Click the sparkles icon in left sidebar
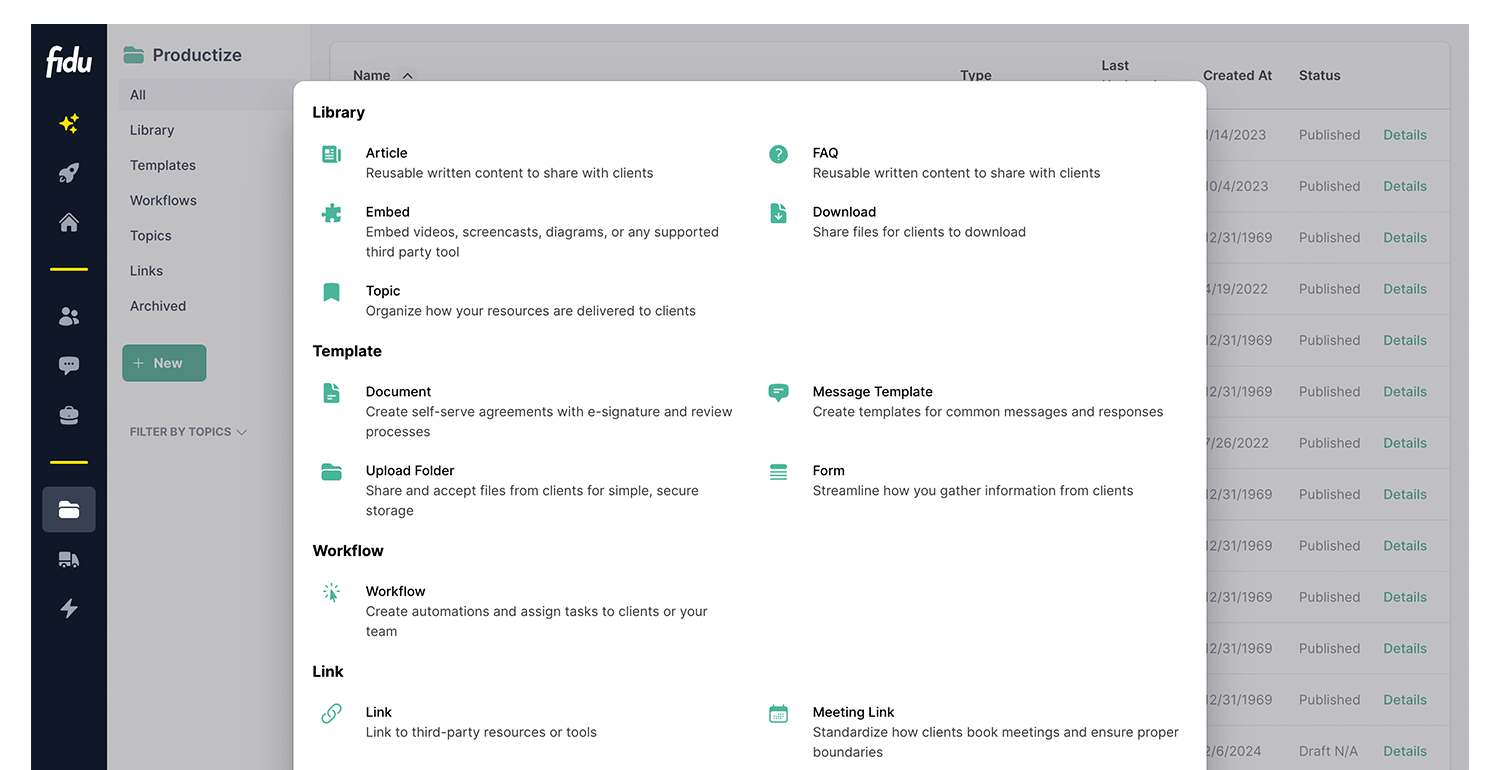1500x770 pixels. [69, 124]
